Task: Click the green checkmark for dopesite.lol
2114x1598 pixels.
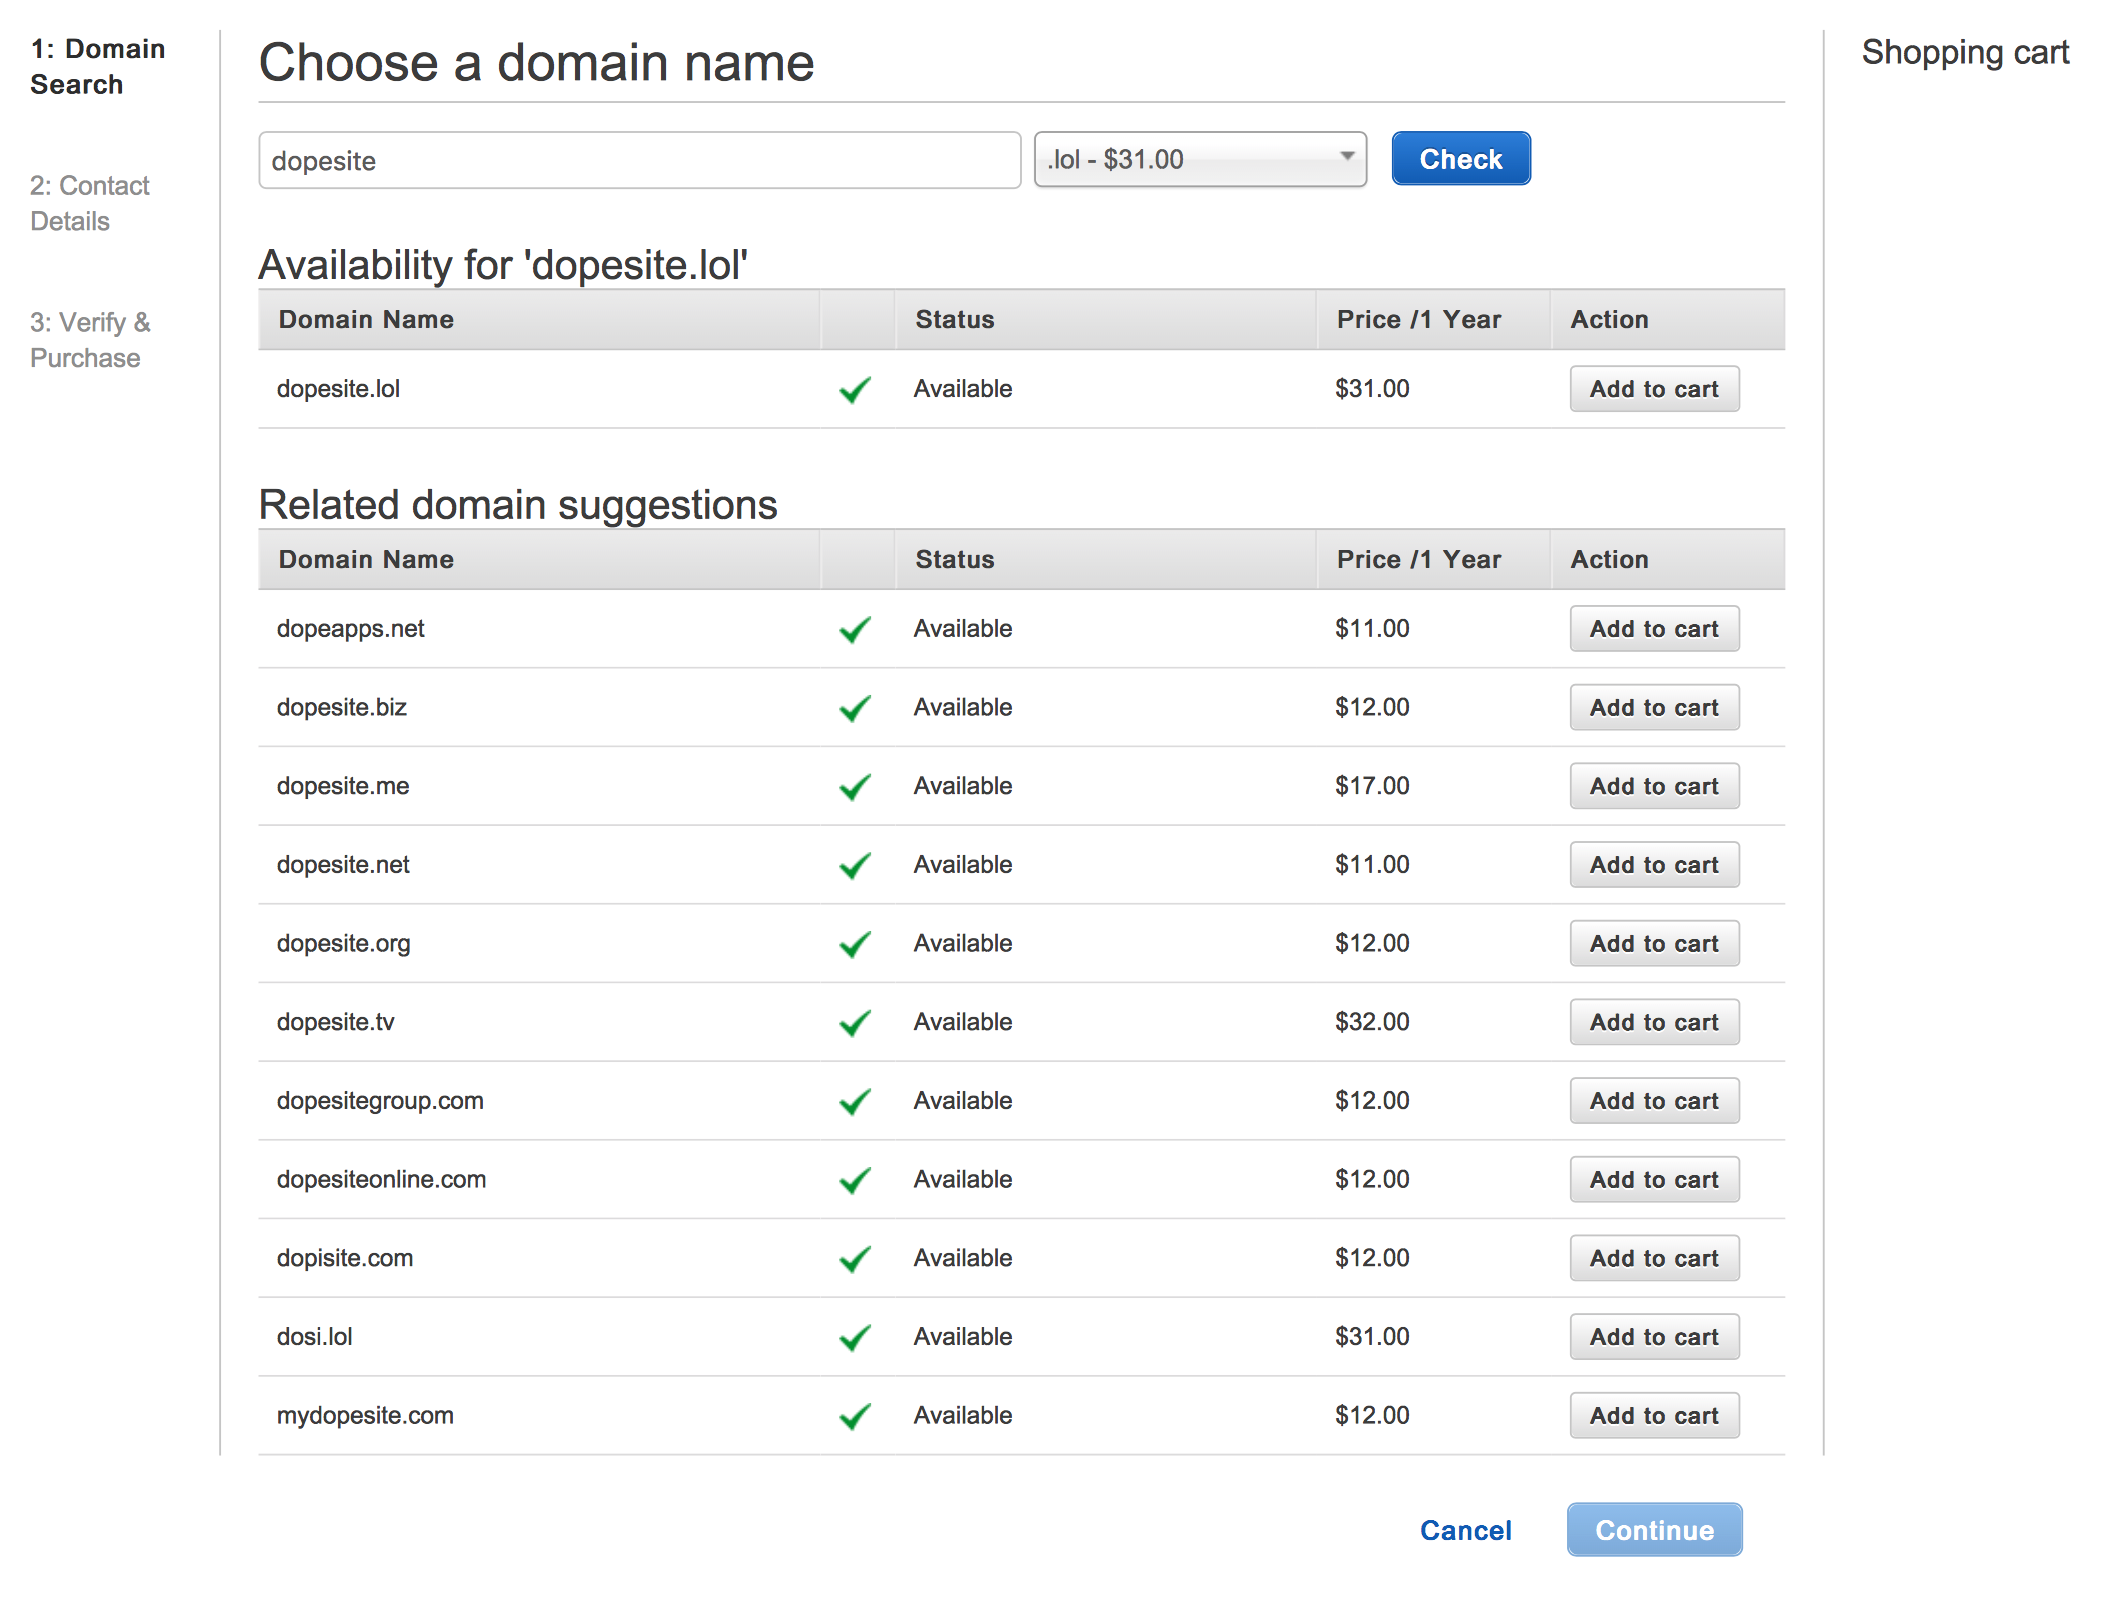Action: 855,389
